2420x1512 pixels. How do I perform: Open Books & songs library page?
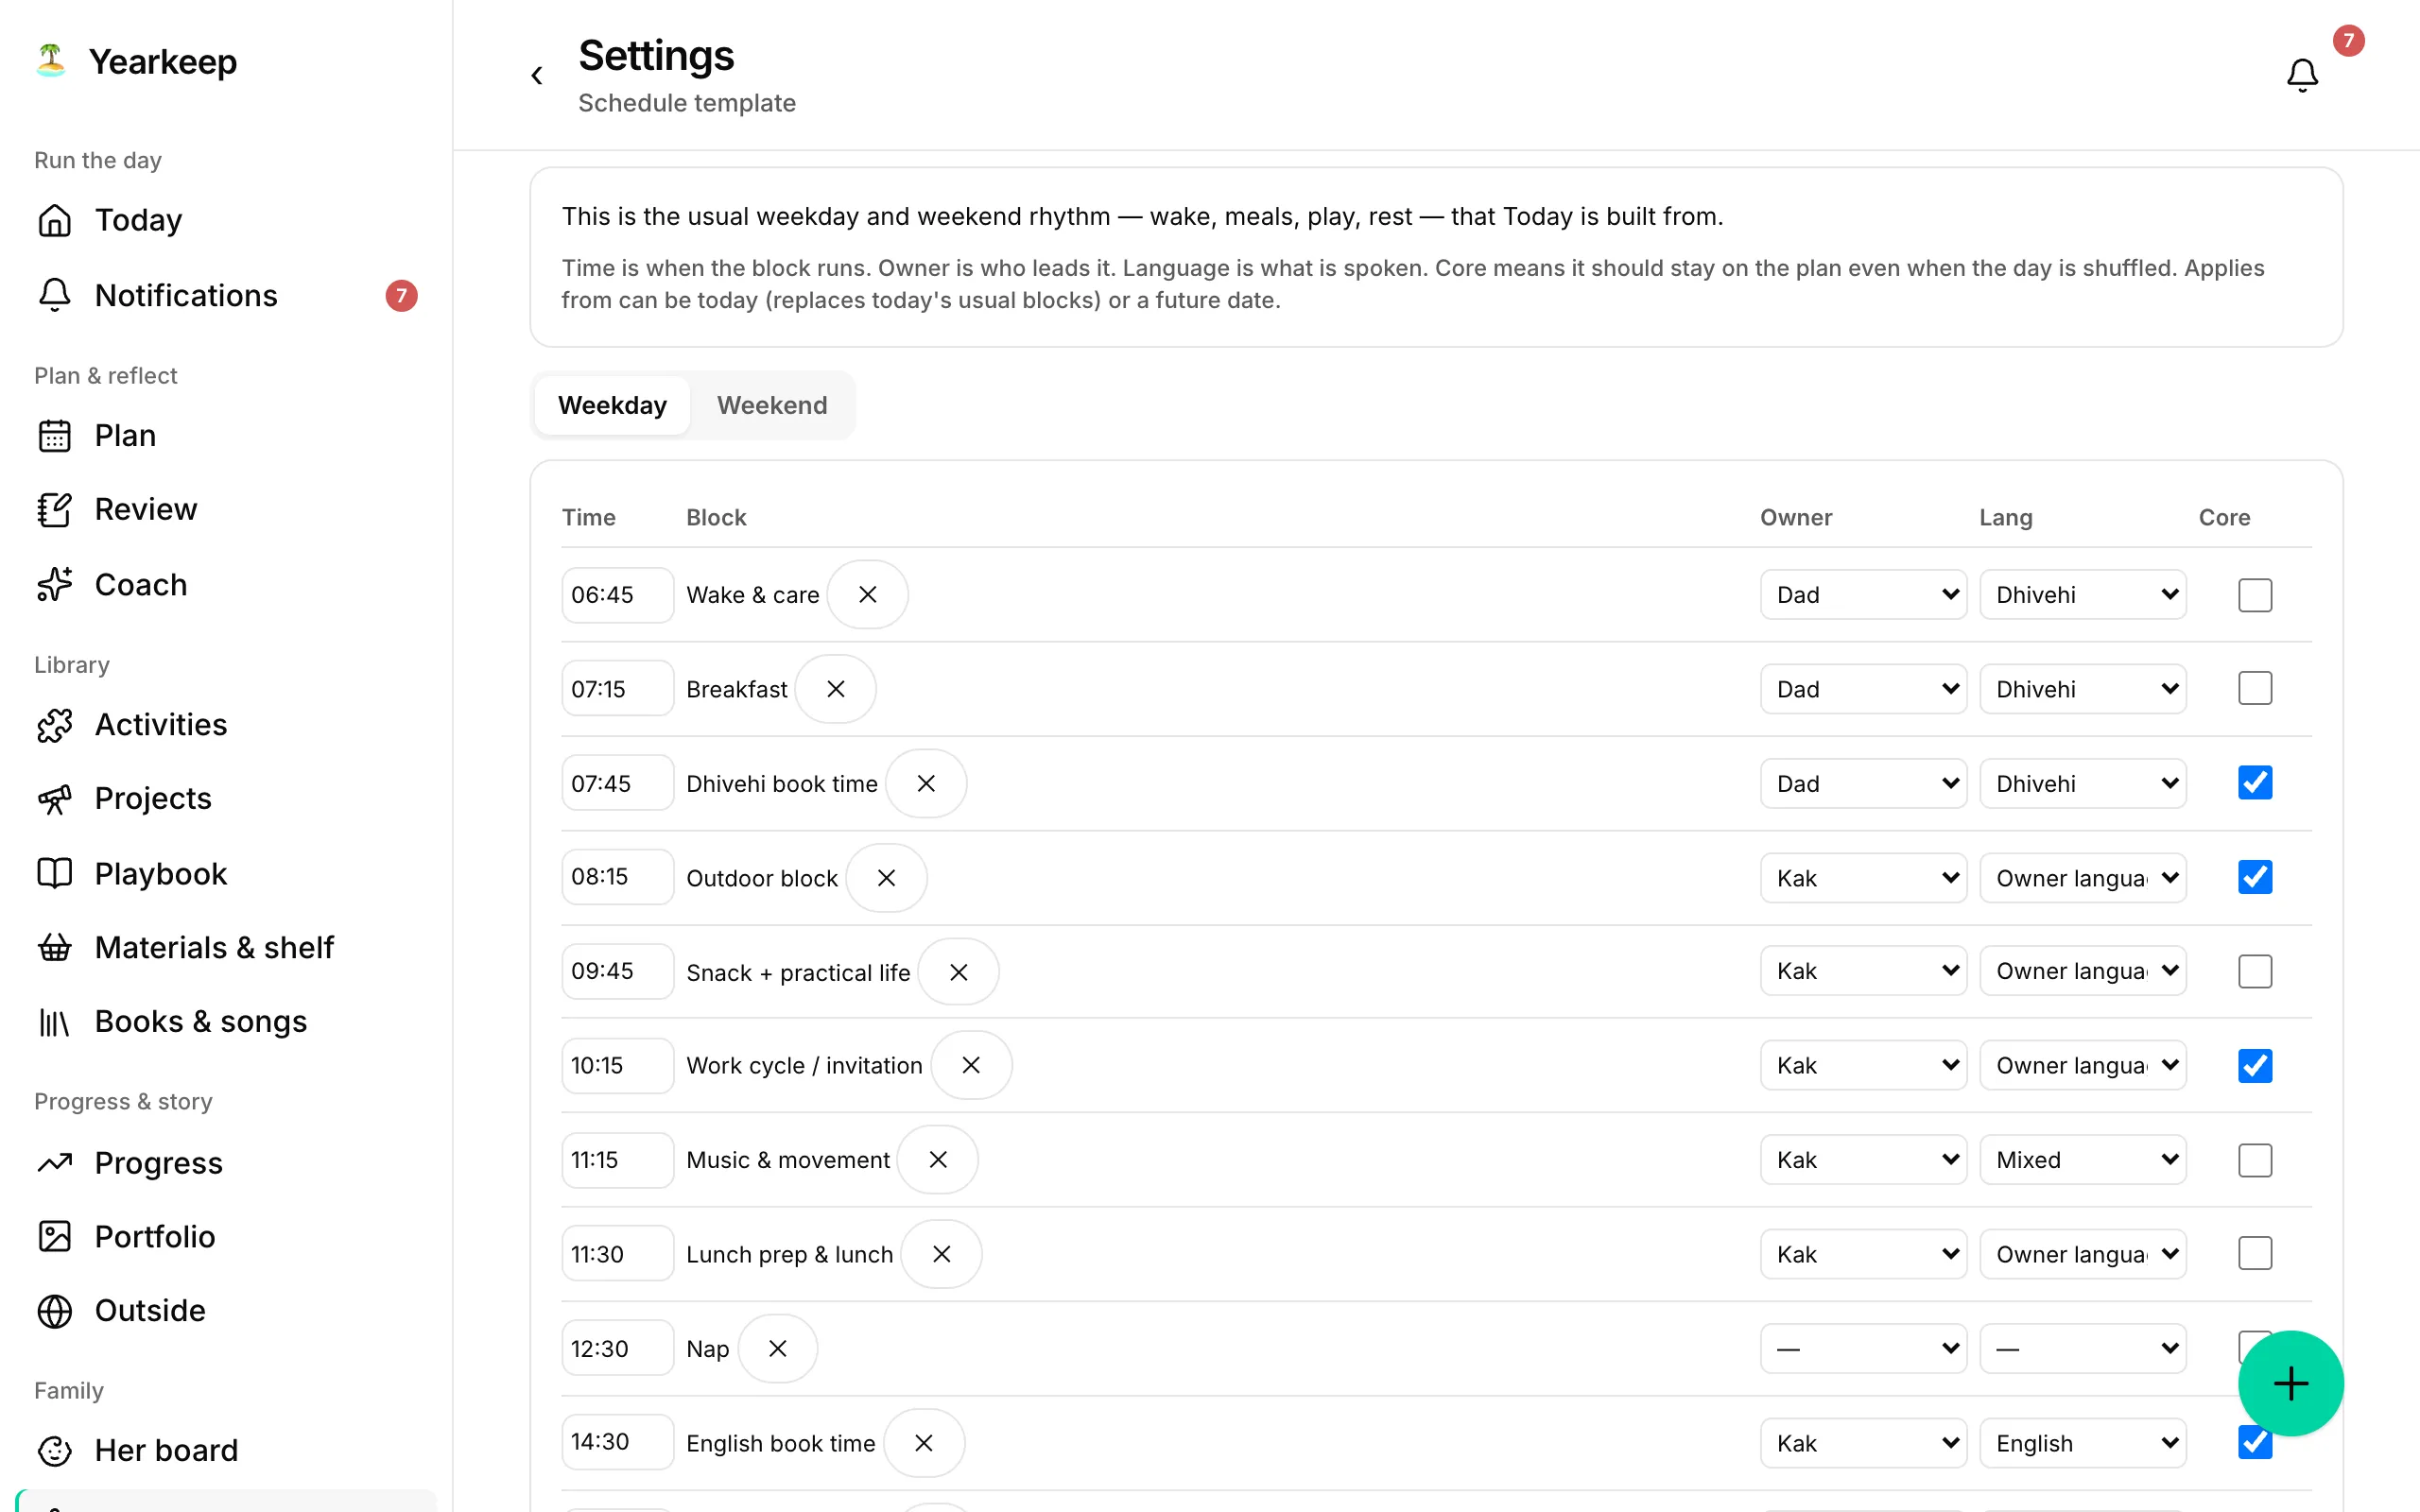[226, 1022]
